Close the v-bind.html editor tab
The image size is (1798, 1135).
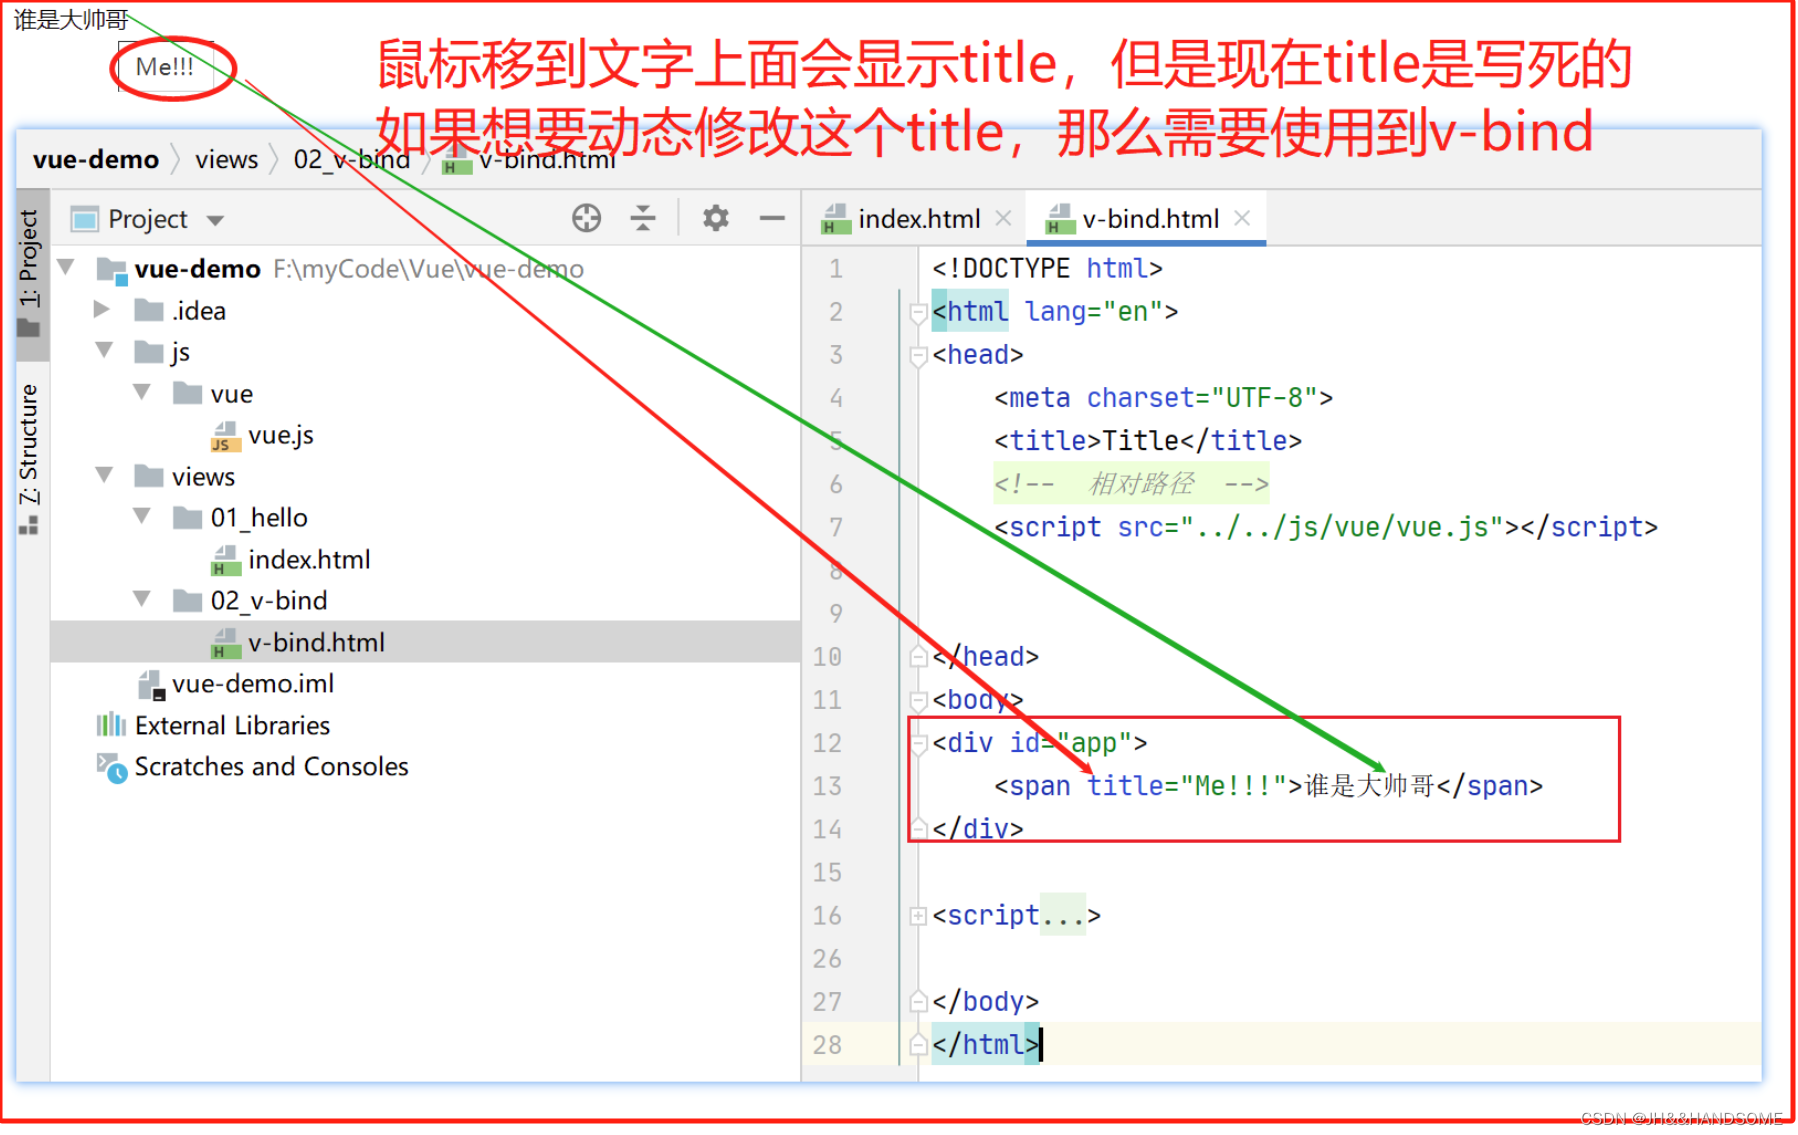[1242, 218]
